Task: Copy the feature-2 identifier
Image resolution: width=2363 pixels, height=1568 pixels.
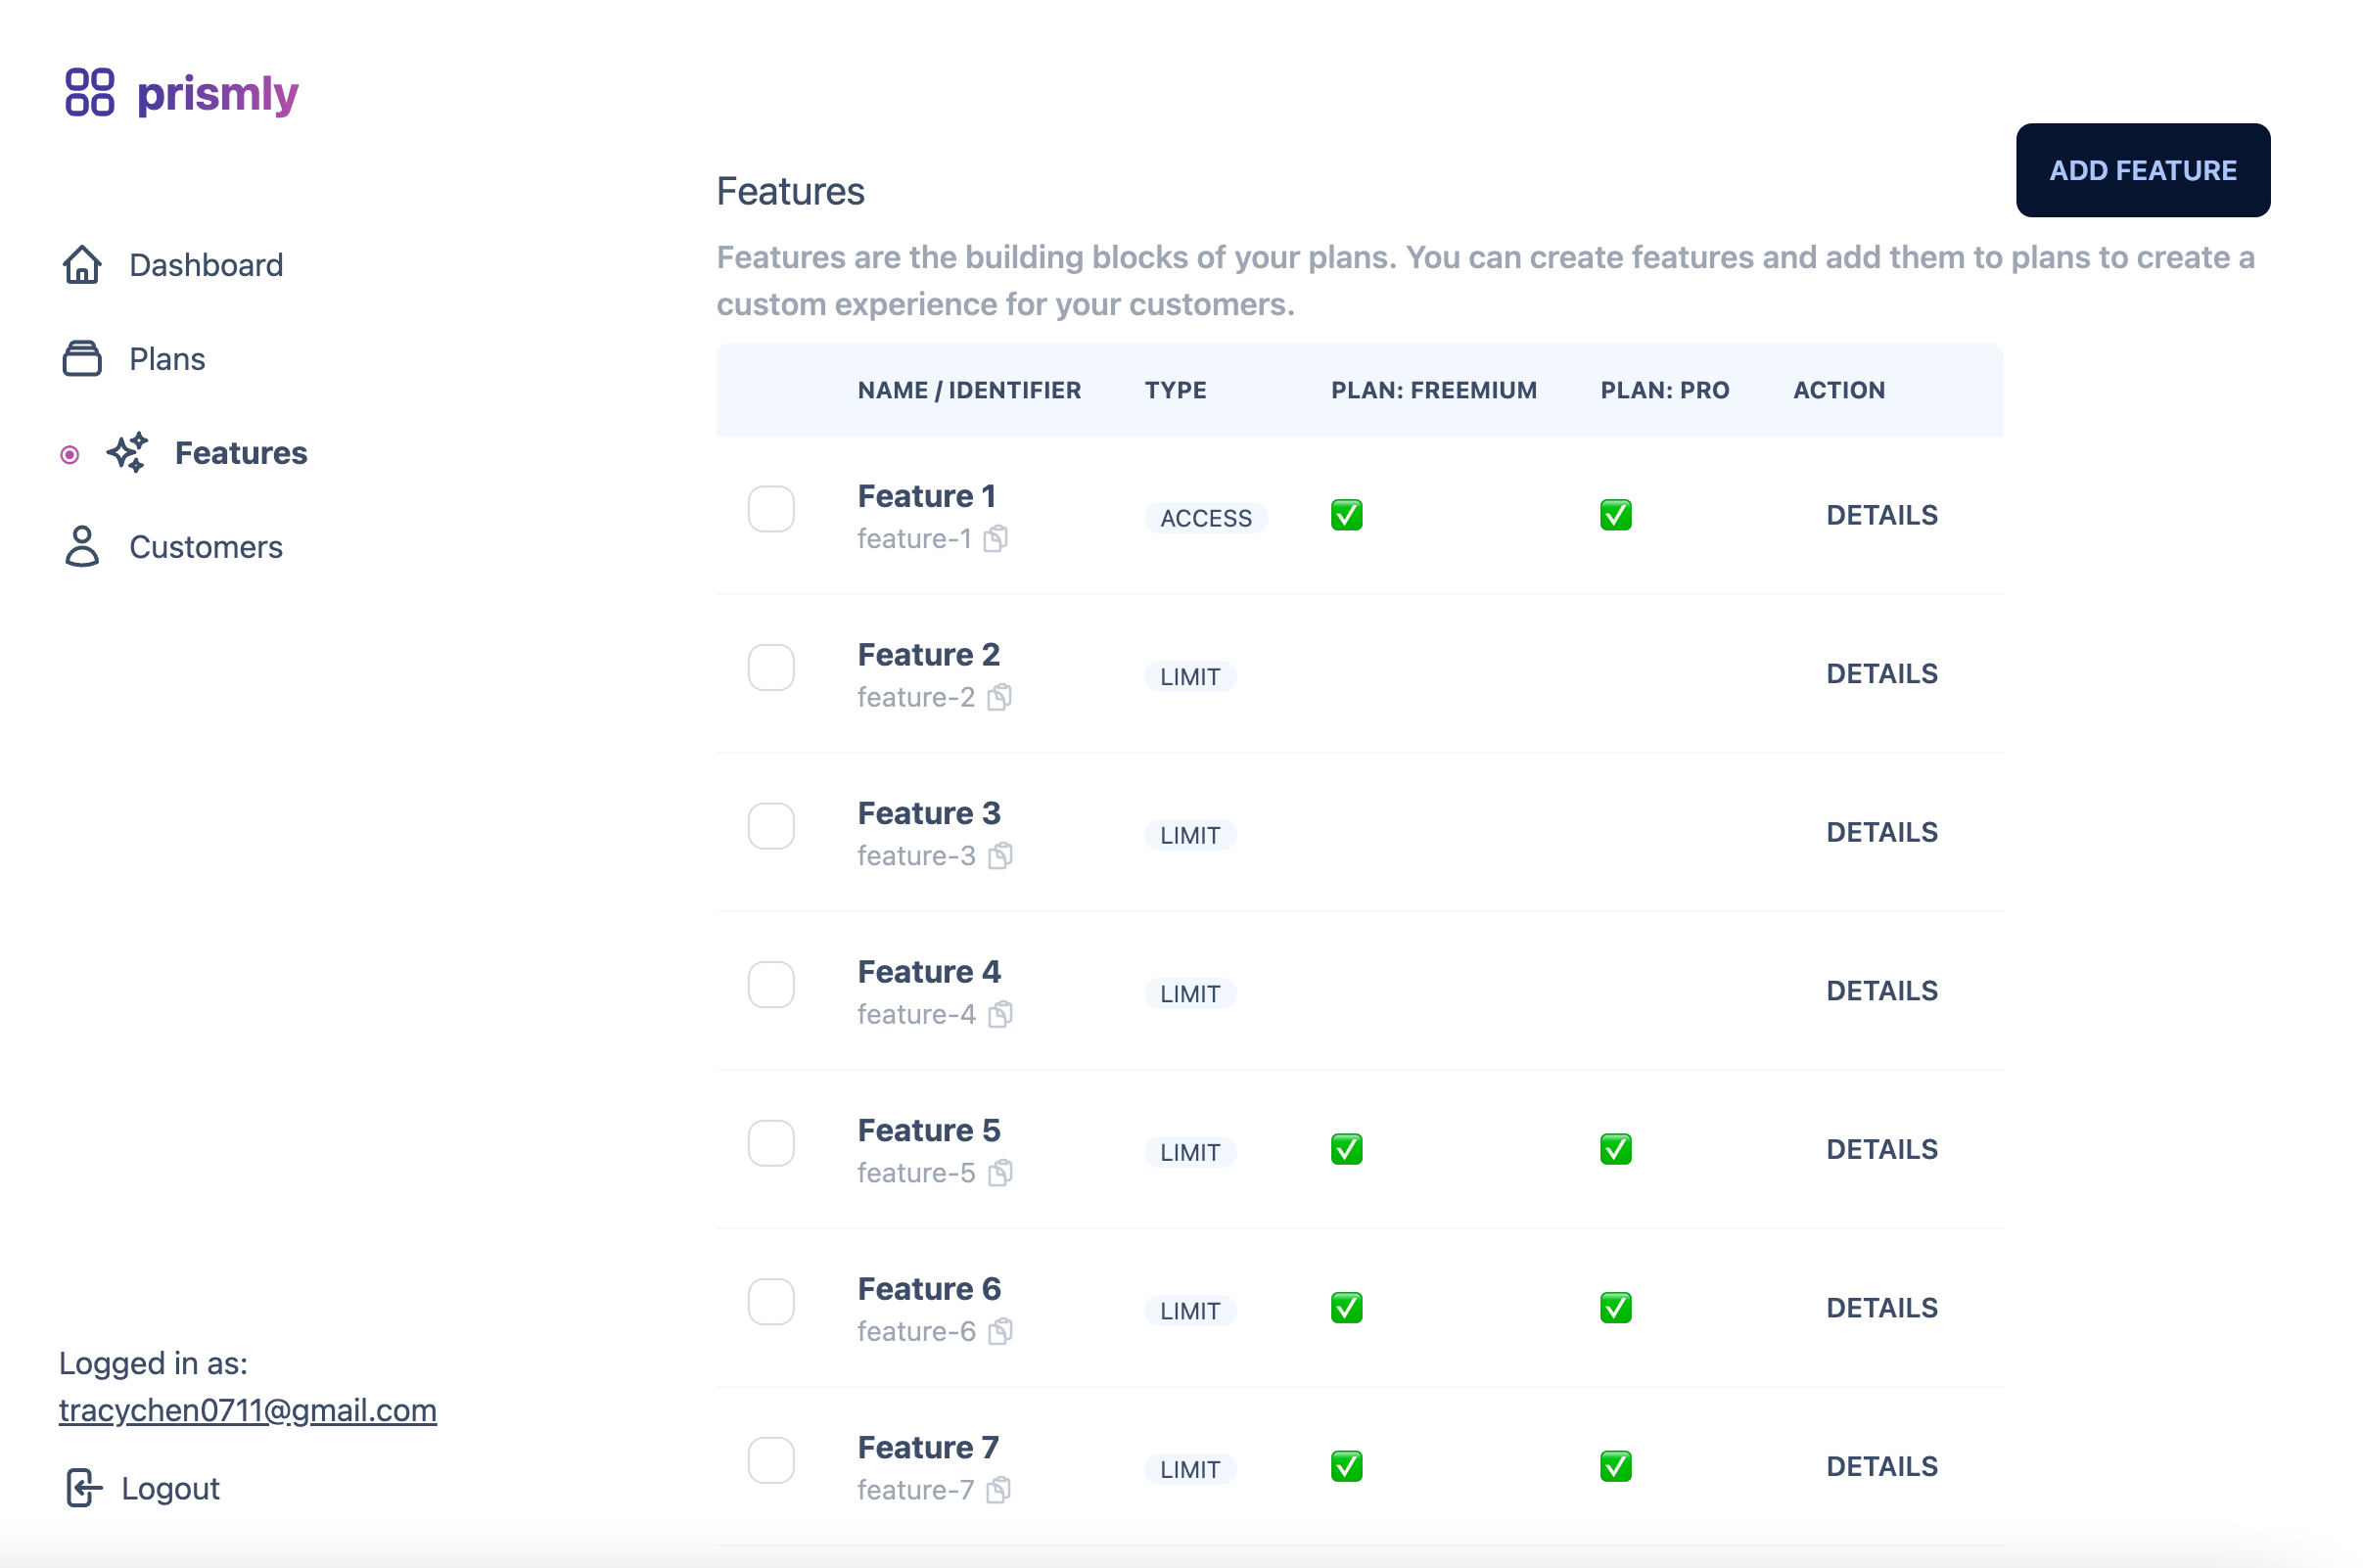Action: [1000, 698]
